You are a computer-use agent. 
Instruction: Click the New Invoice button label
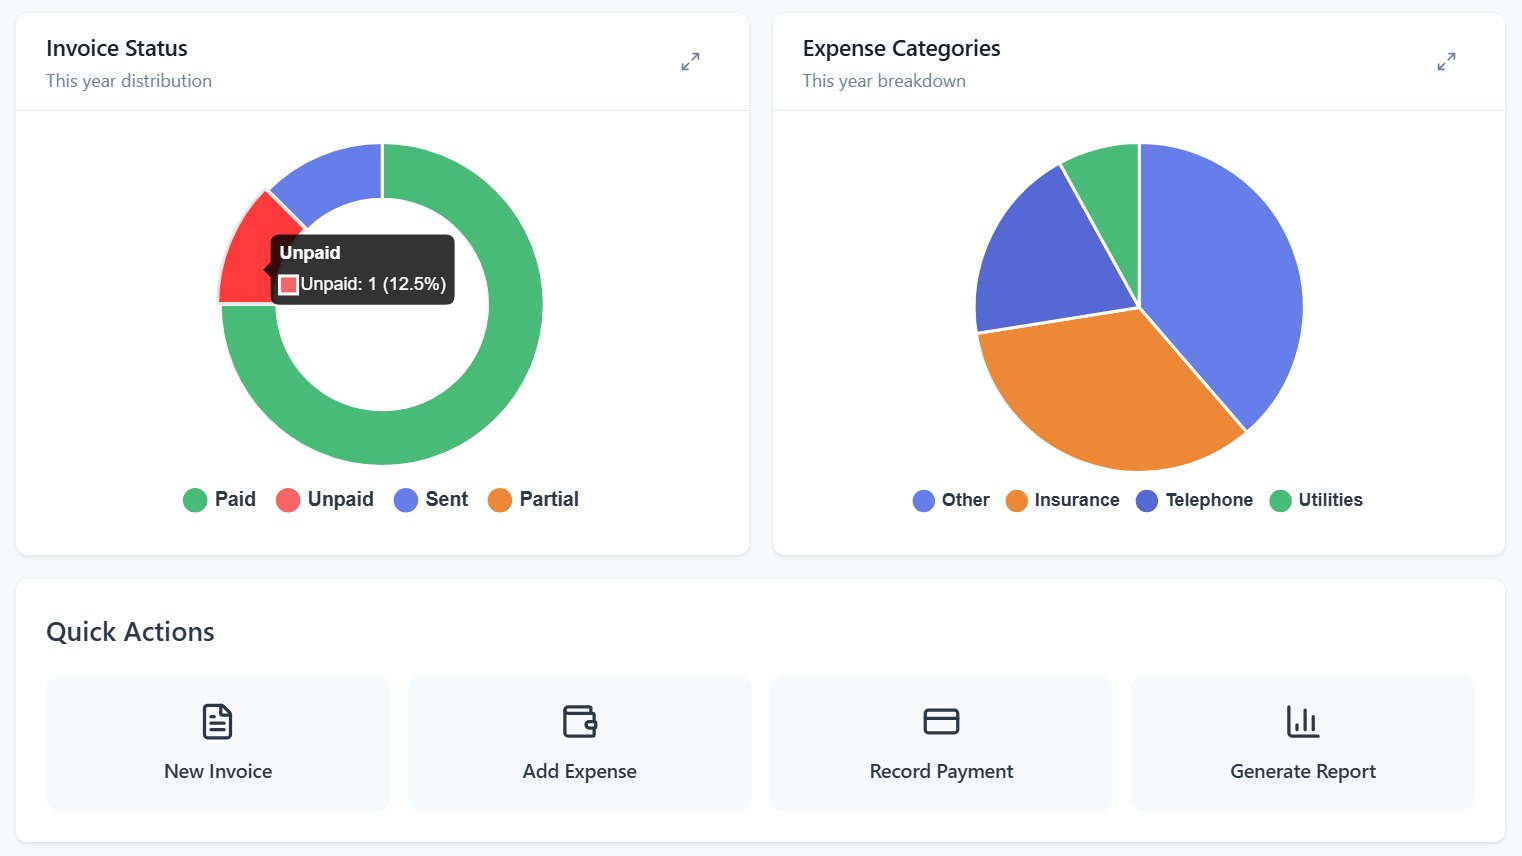(x=218, y=771)
